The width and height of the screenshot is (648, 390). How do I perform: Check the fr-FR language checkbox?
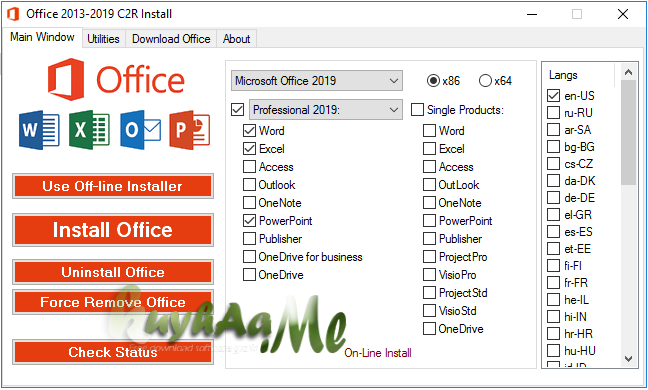[x=553, y=282]
